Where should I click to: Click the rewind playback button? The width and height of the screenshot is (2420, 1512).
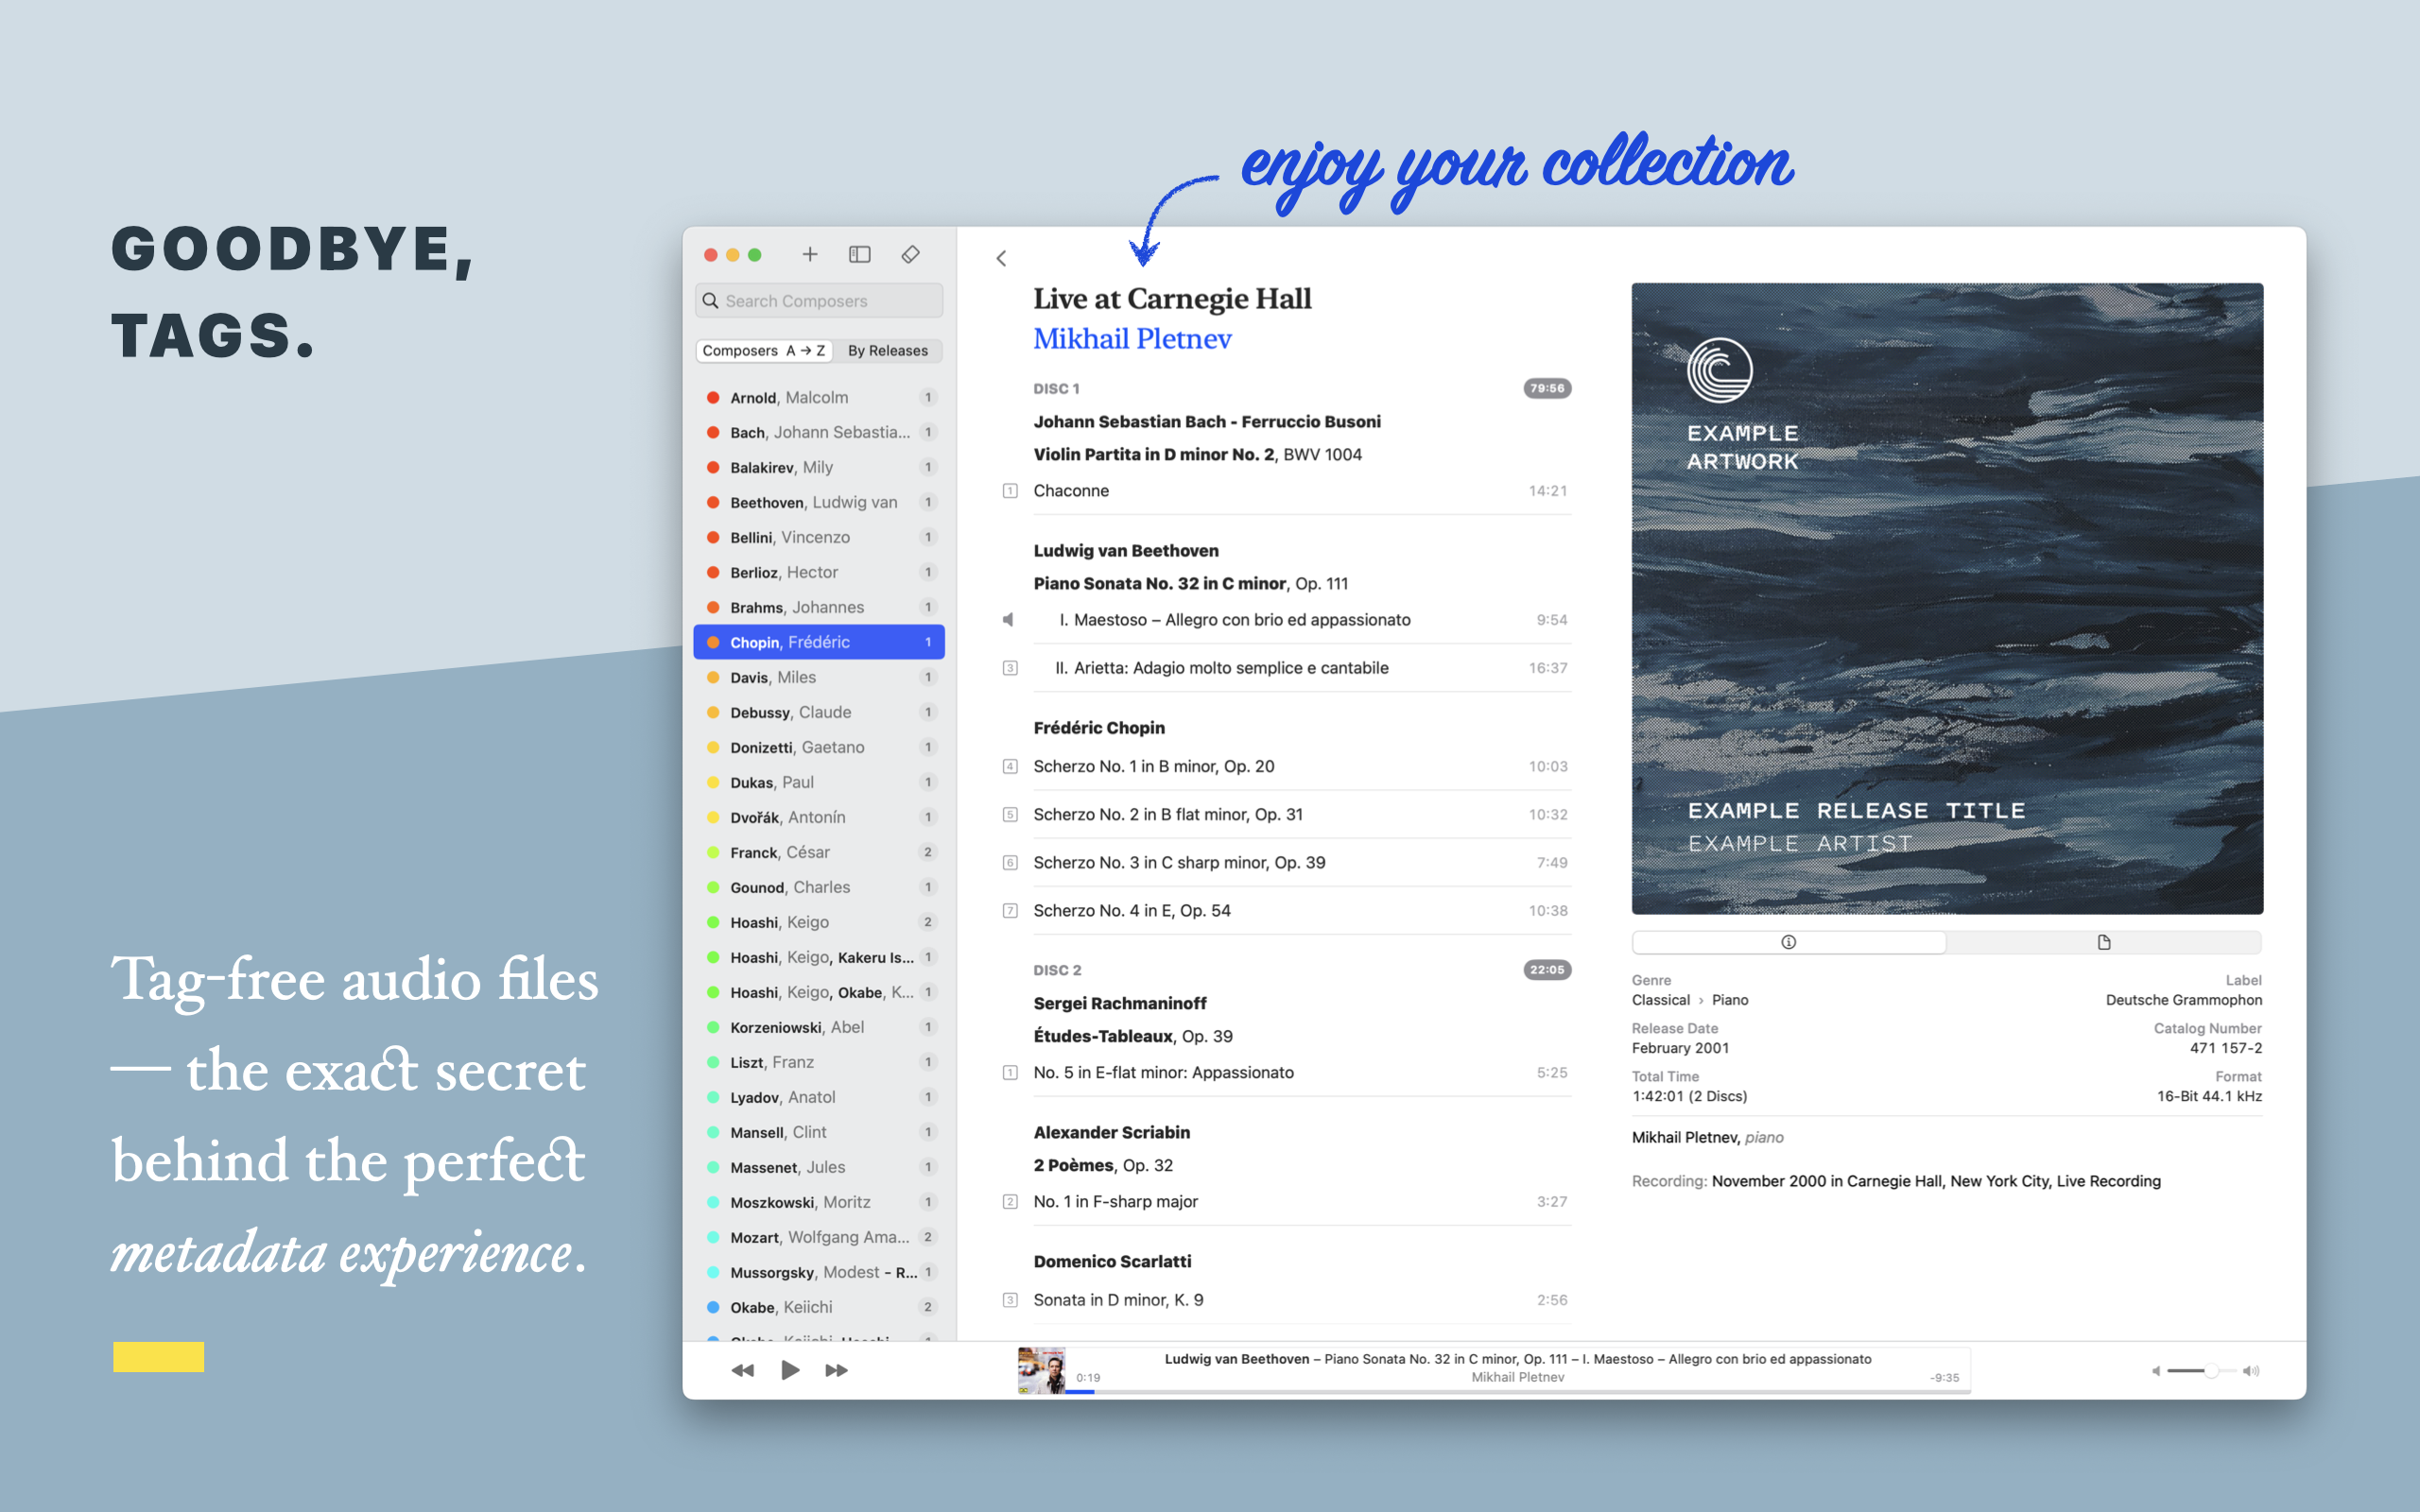coord(742,1370)
